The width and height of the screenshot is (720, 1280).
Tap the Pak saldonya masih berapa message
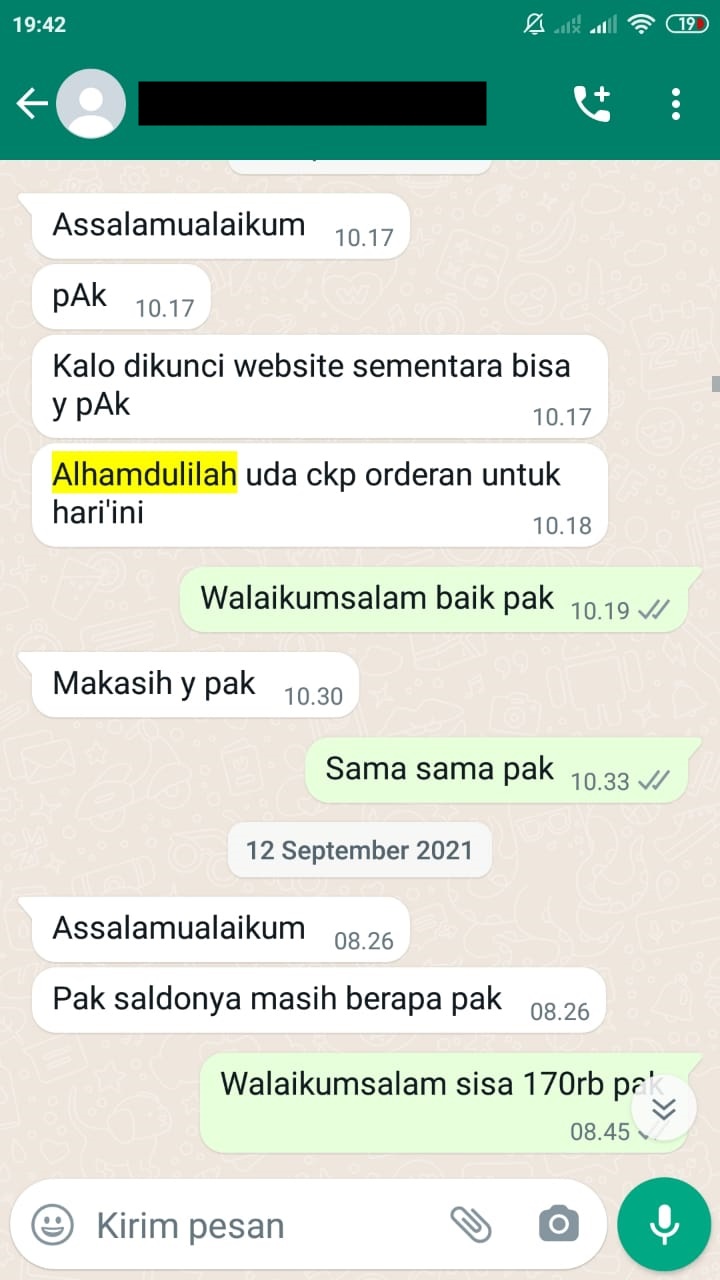pos(319,1000)
